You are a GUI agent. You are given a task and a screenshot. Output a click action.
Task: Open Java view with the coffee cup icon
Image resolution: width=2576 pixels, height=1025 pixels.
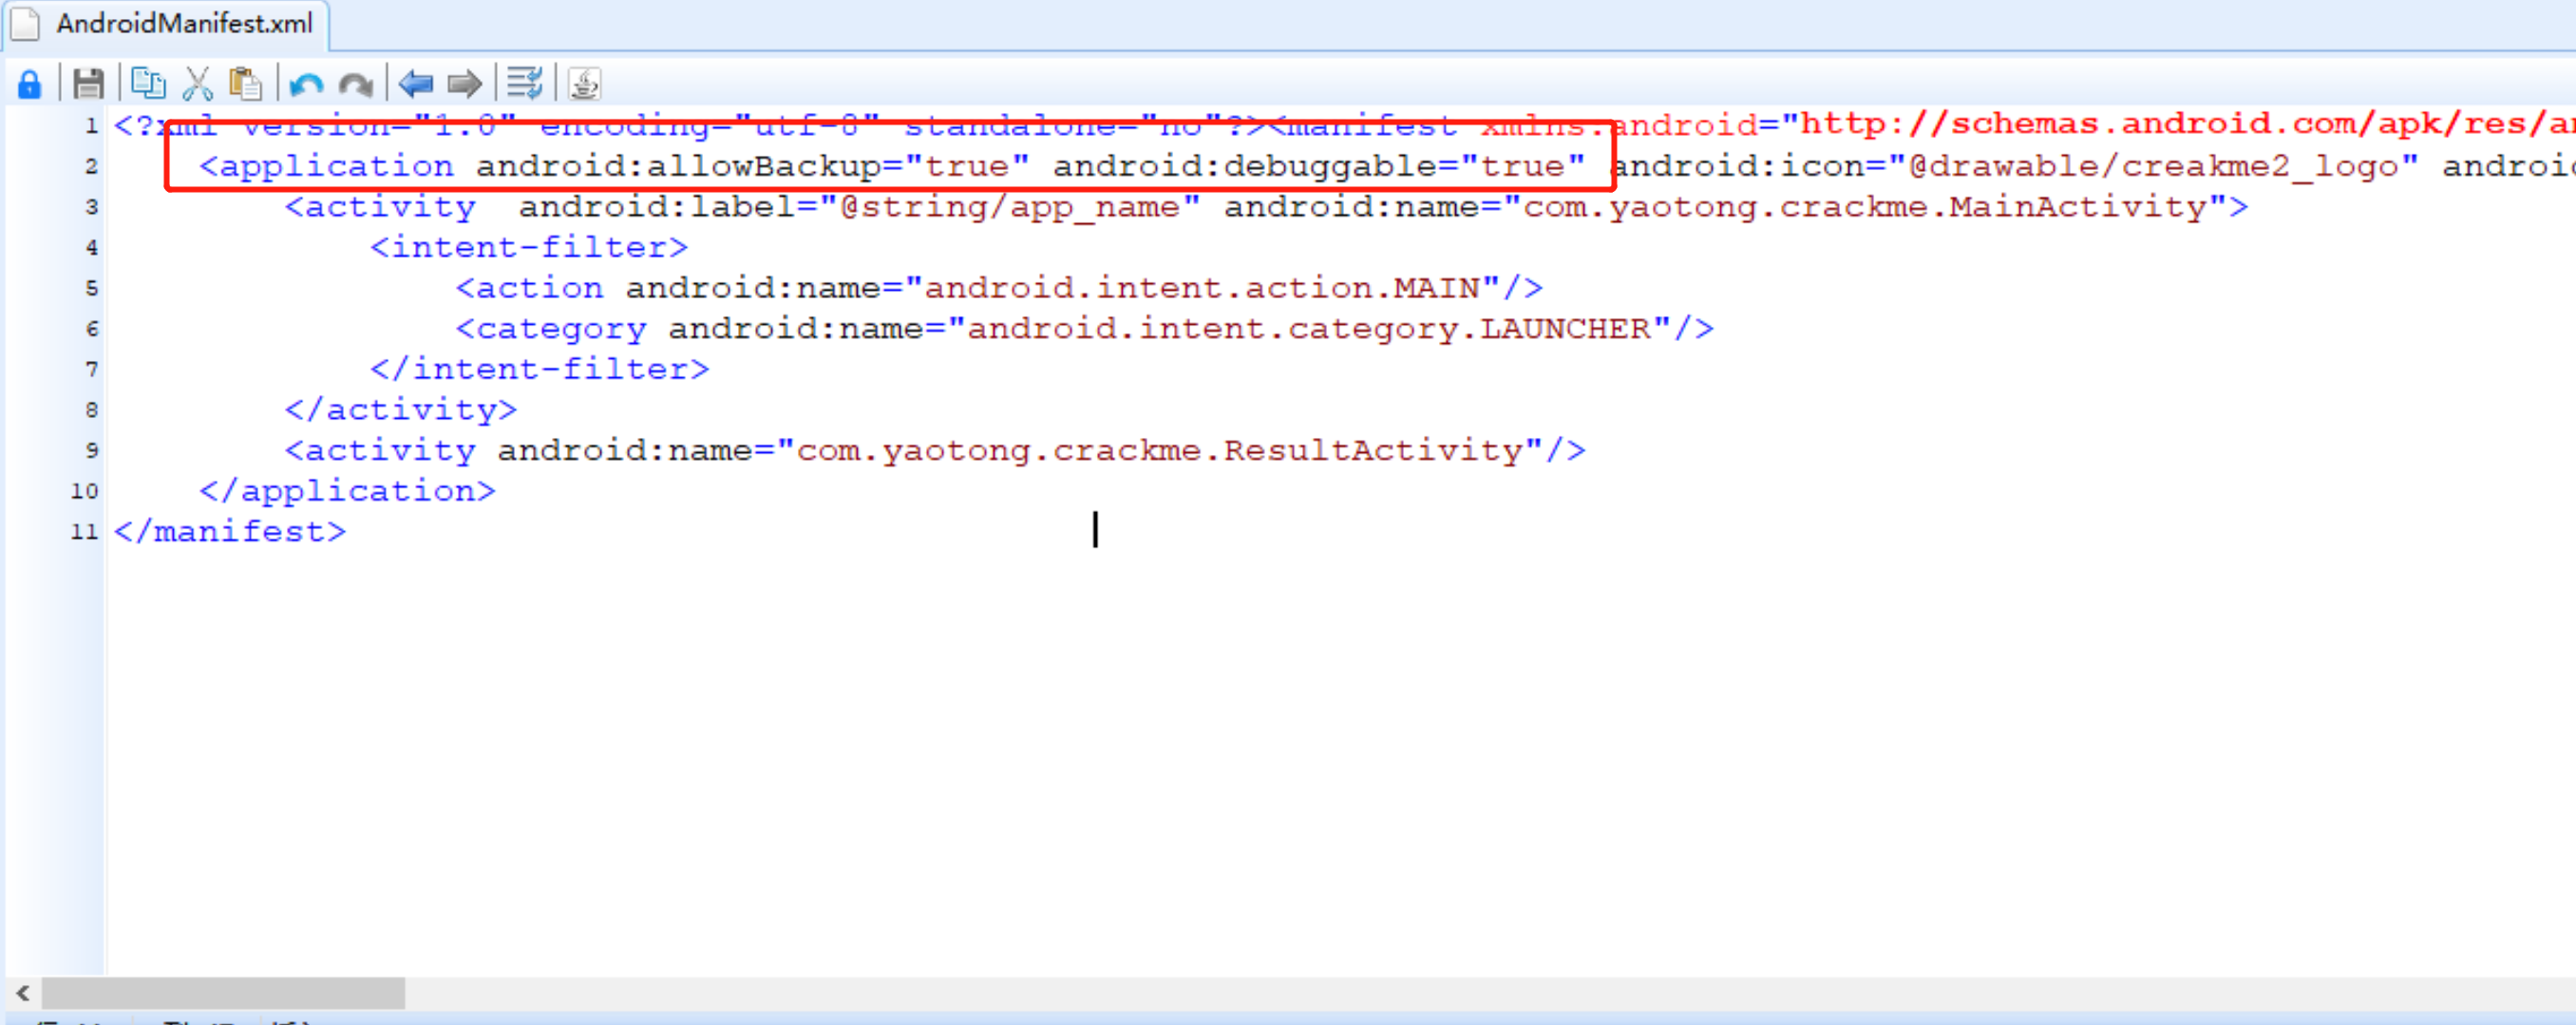point(584,84)
